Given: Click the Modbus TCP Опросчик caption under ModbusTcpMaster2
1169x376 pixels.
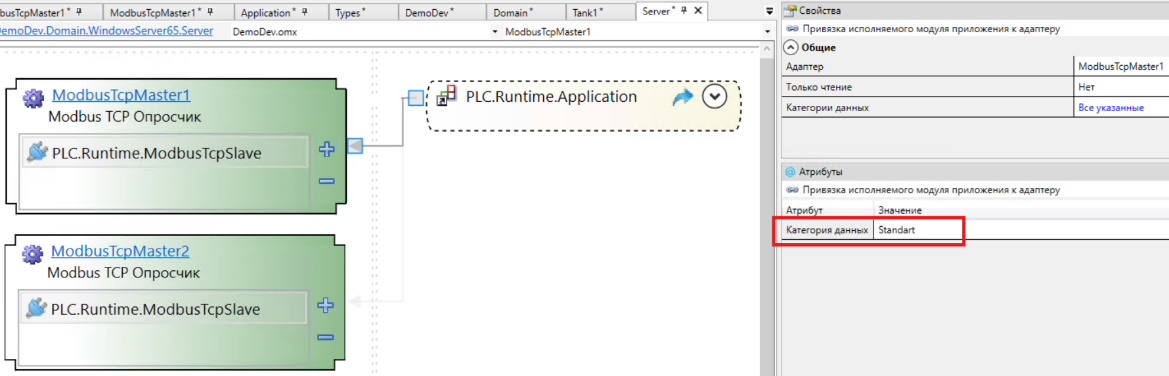Looking at the screenshot, I should (124, 273).
